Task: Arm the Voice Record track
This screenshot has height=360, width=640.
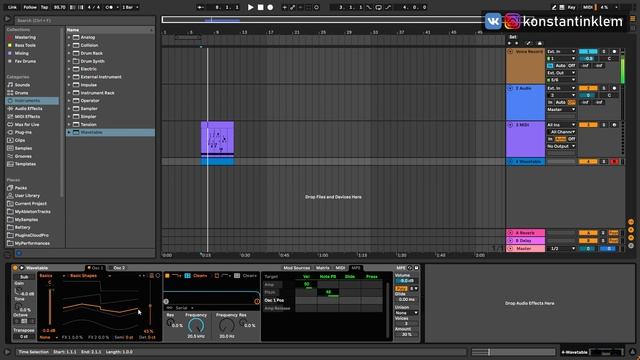Action: [x=614, y=51]
